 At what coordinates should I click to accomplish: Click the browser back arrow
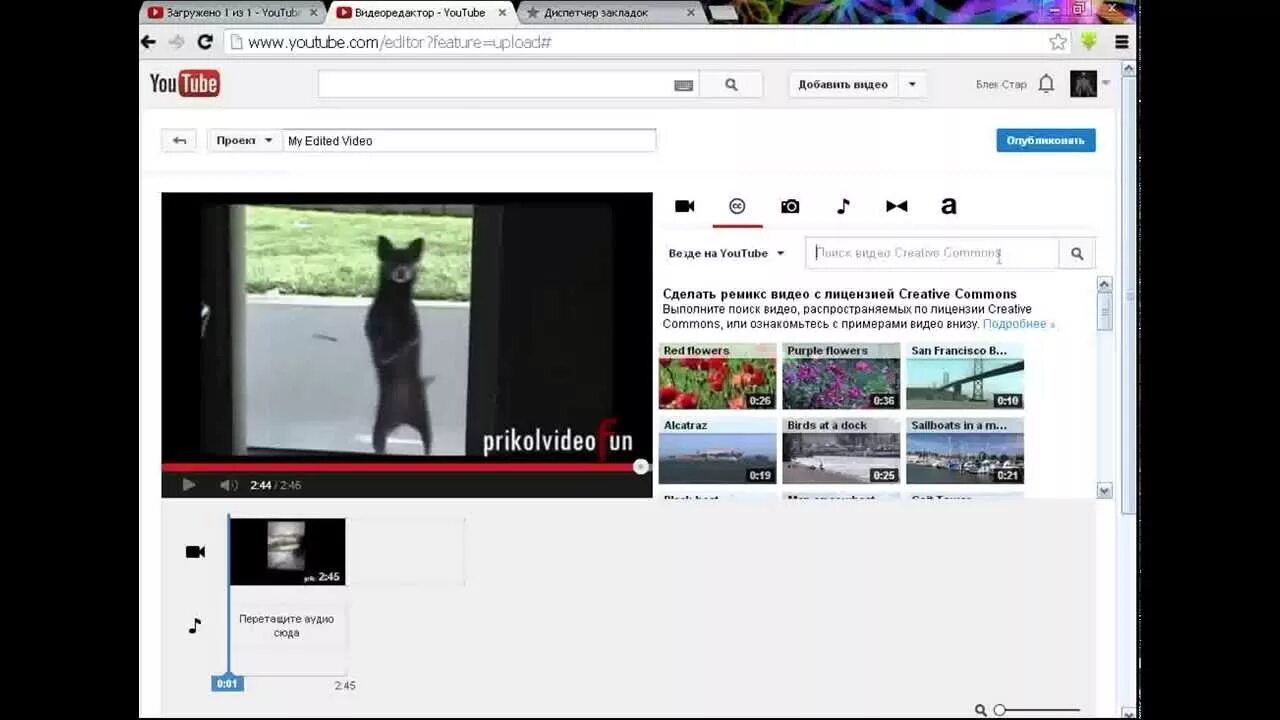click(149, 42)
